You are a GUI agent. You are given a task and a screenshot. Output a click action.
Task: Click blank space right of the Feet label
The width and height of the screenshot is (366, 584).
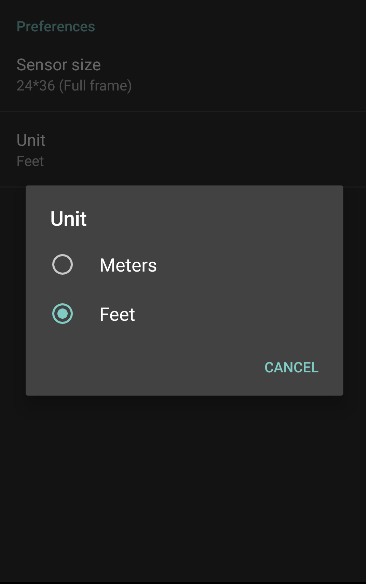[238, 314]
